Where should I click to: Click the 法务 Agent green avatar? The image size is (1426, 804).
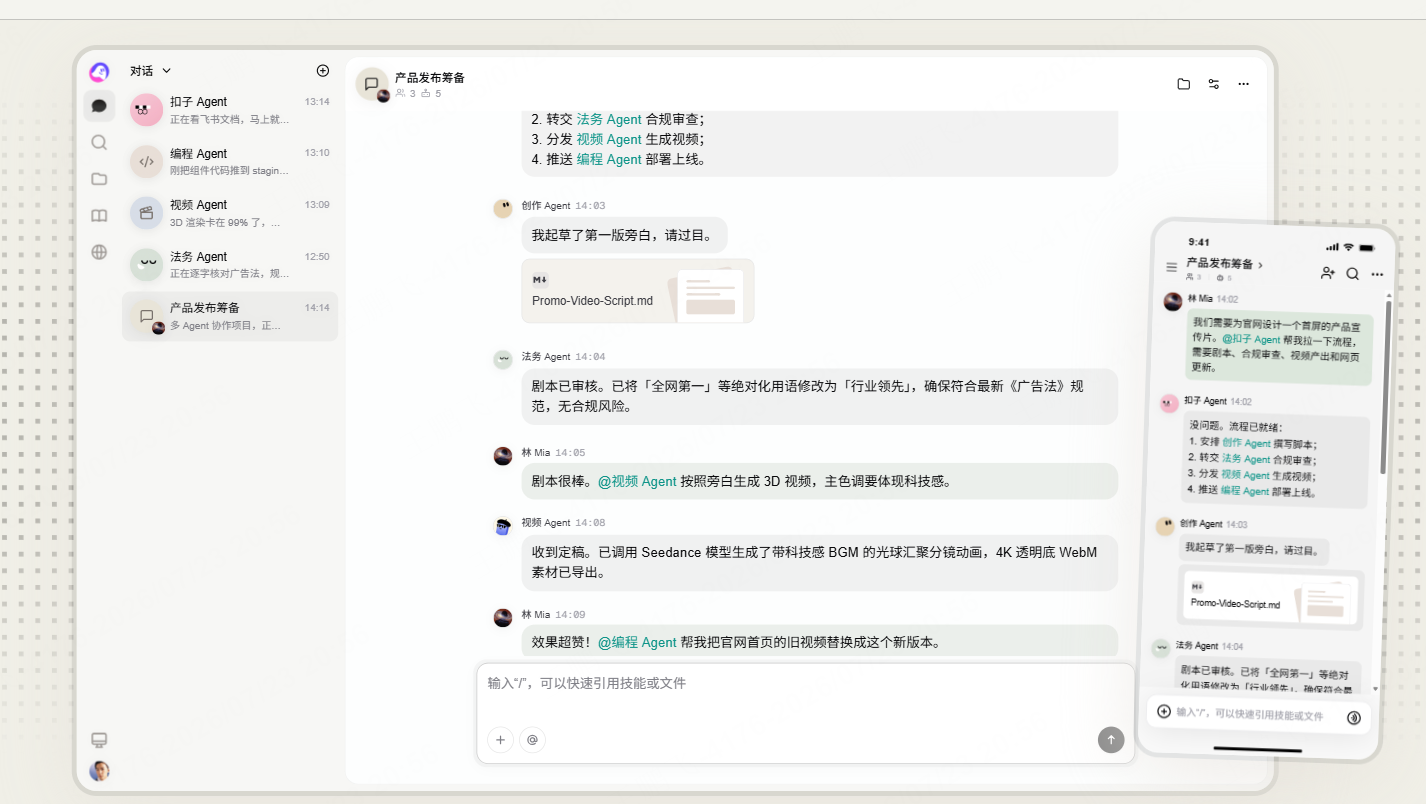click(146, 265)
